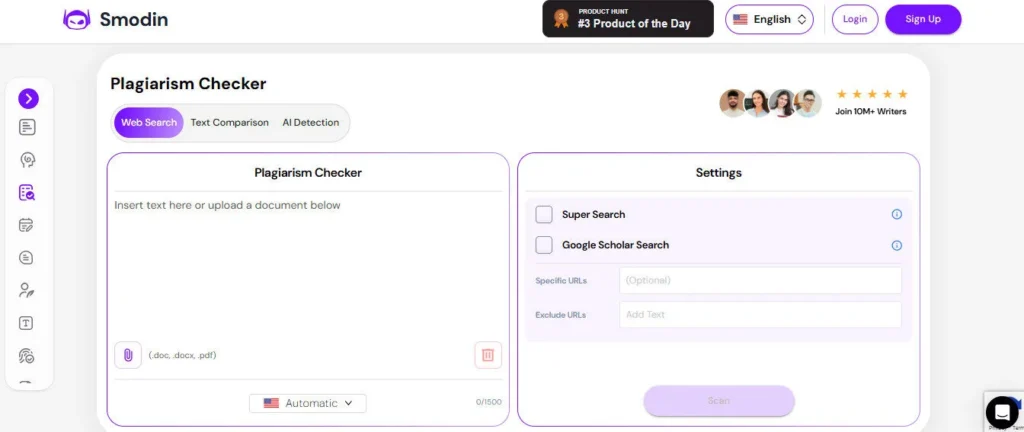Open the English language selector
This screenshot has width=1024, height=432.
click(769, 19)
